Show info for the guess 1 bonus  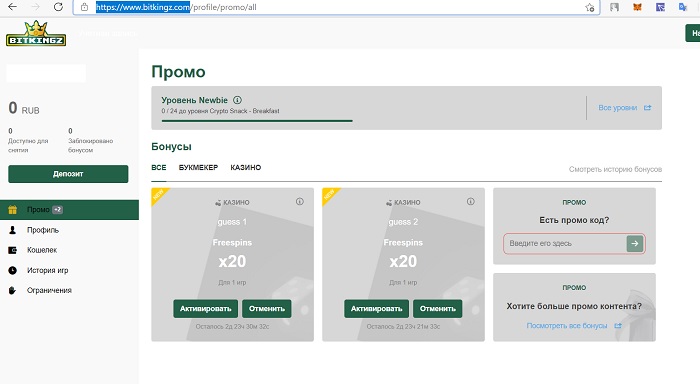pyautogui.click(x=300, y=202)
